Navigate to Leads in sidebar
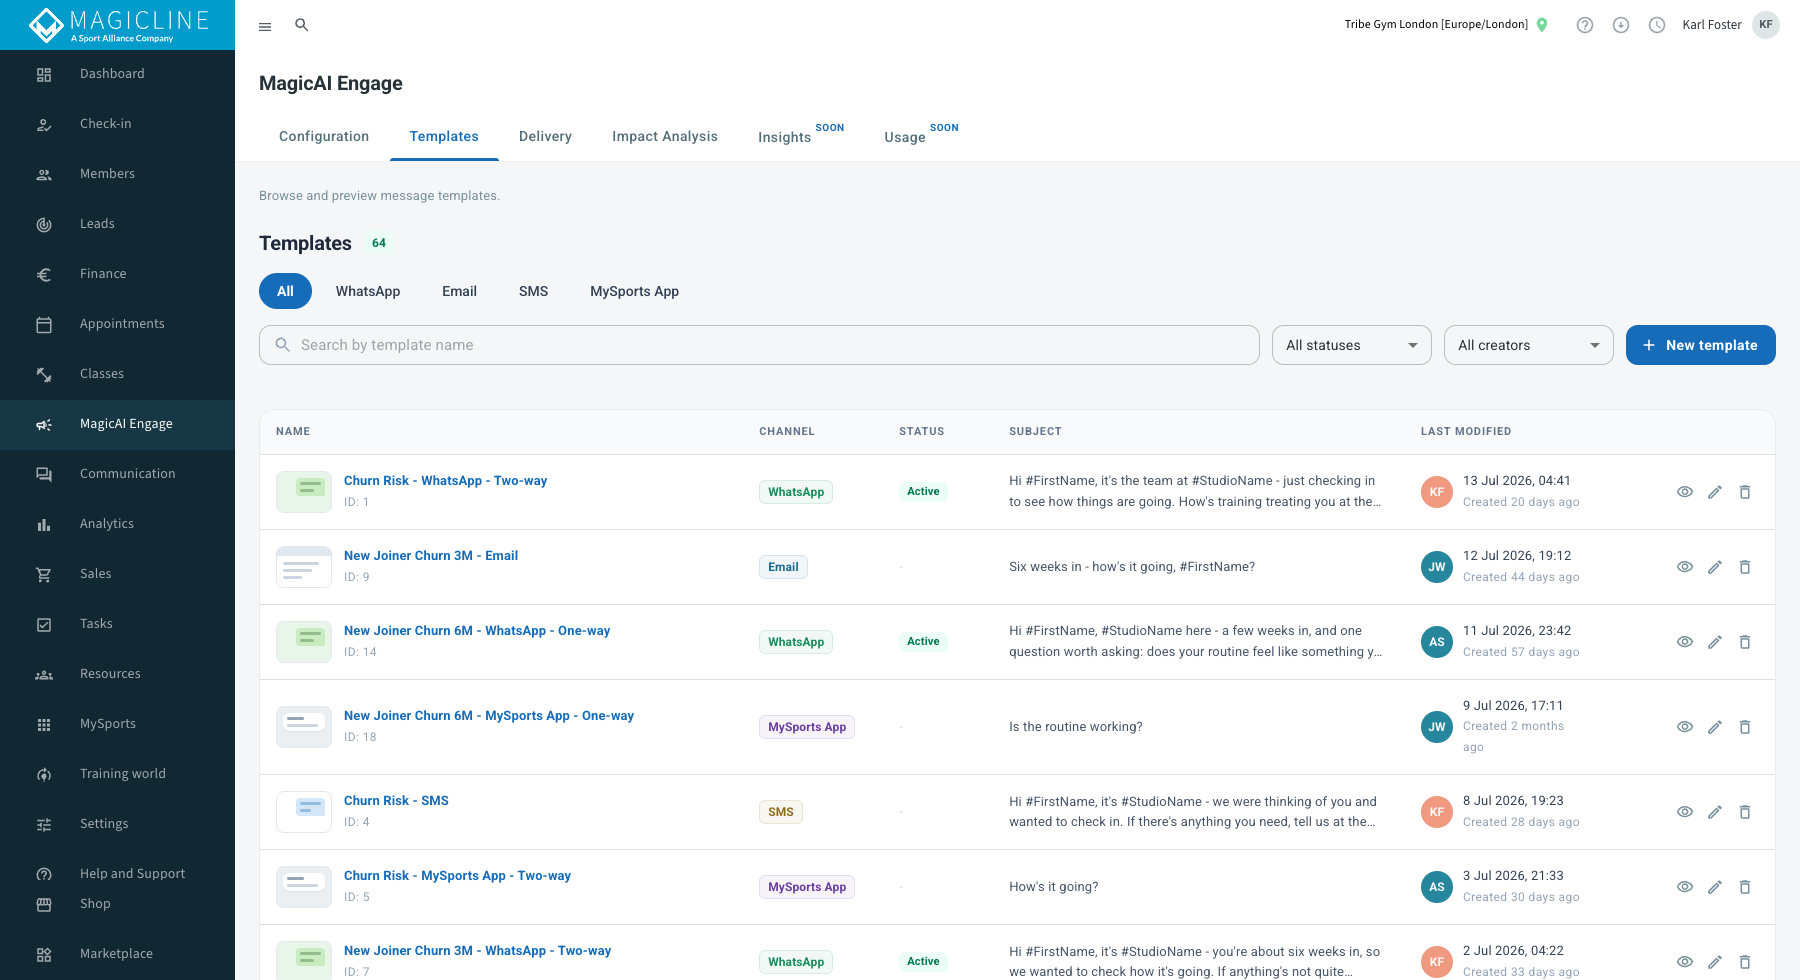This screenshot has height=980, width=1800. pyautogui.click(x=117, y=224)
